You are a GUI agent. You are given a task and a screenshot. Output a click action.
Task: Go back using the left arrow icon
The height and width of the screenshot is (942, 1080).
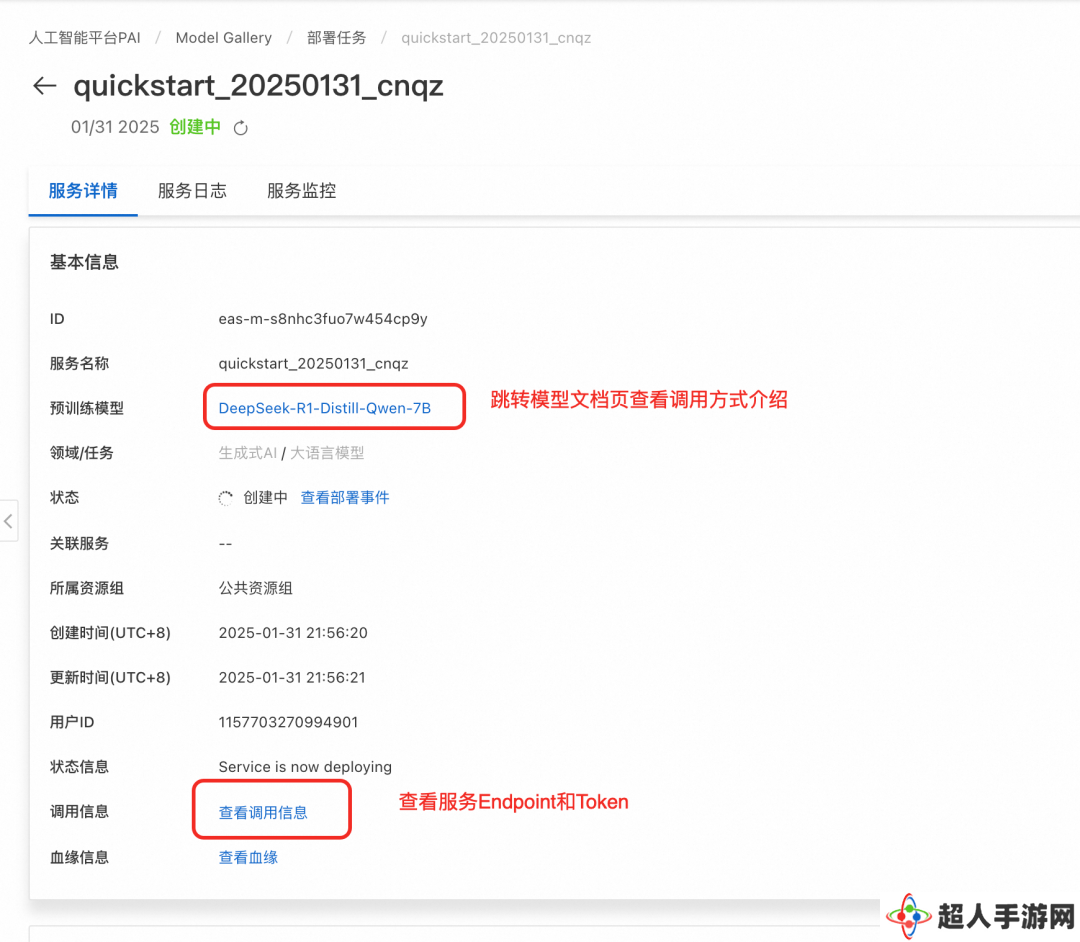point(45,85)
